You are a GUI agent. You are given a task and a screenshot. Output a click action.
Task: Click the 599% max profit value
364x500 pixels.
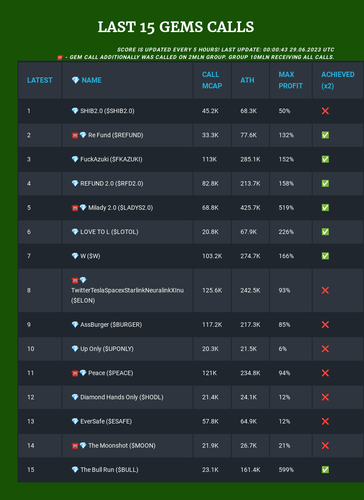click(x=286, y=470)
